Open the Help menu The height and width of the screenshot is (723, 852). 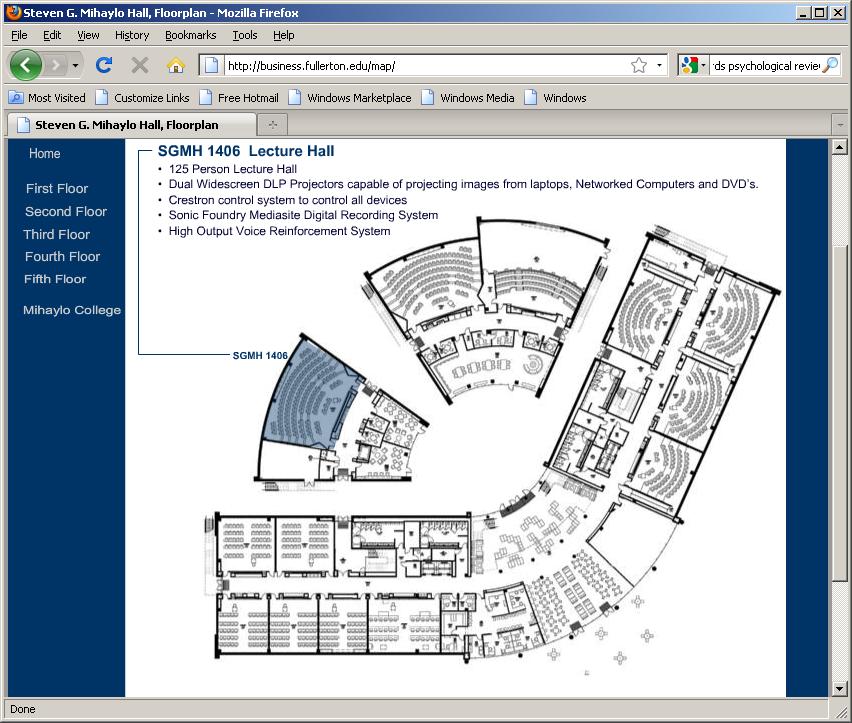pos(284,35)
